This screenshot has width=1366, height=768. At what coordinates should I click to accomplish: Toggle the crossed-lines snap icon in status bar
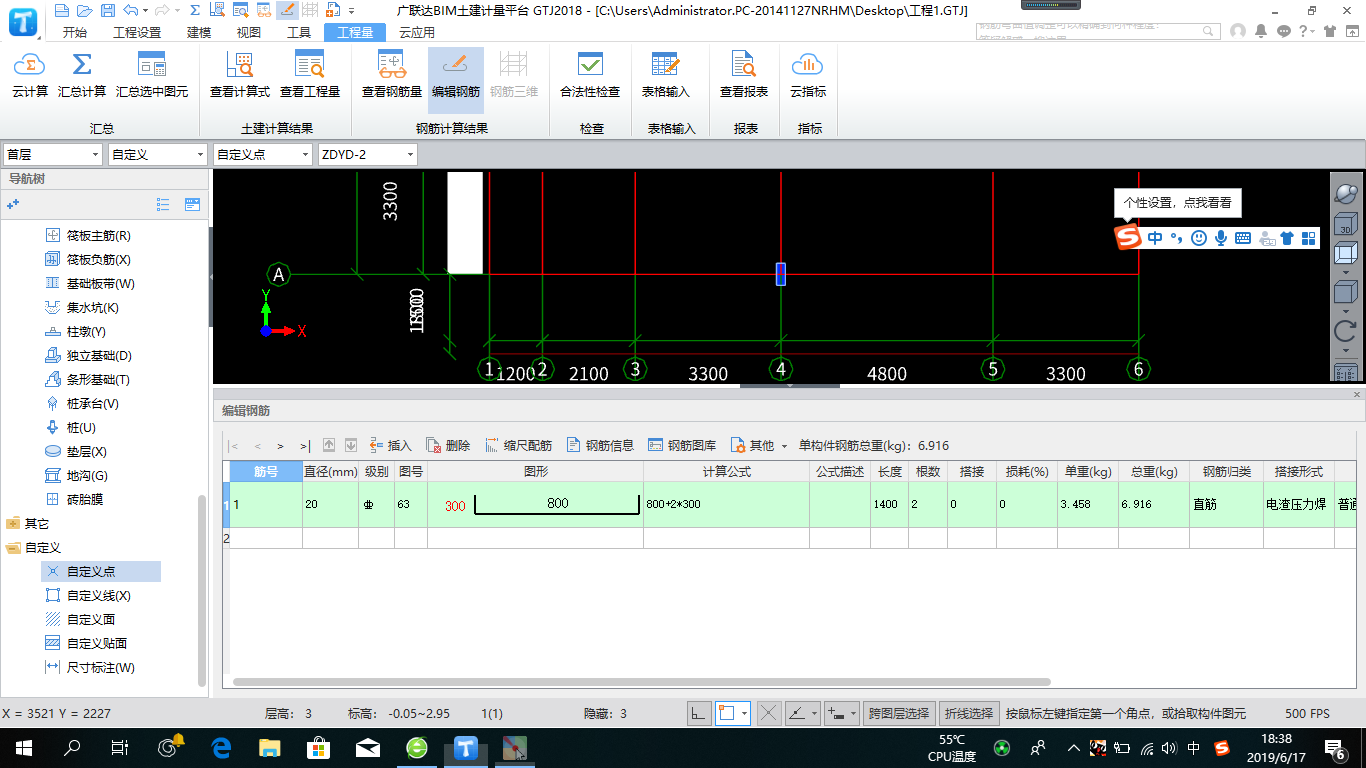click(x=768, y=713)
